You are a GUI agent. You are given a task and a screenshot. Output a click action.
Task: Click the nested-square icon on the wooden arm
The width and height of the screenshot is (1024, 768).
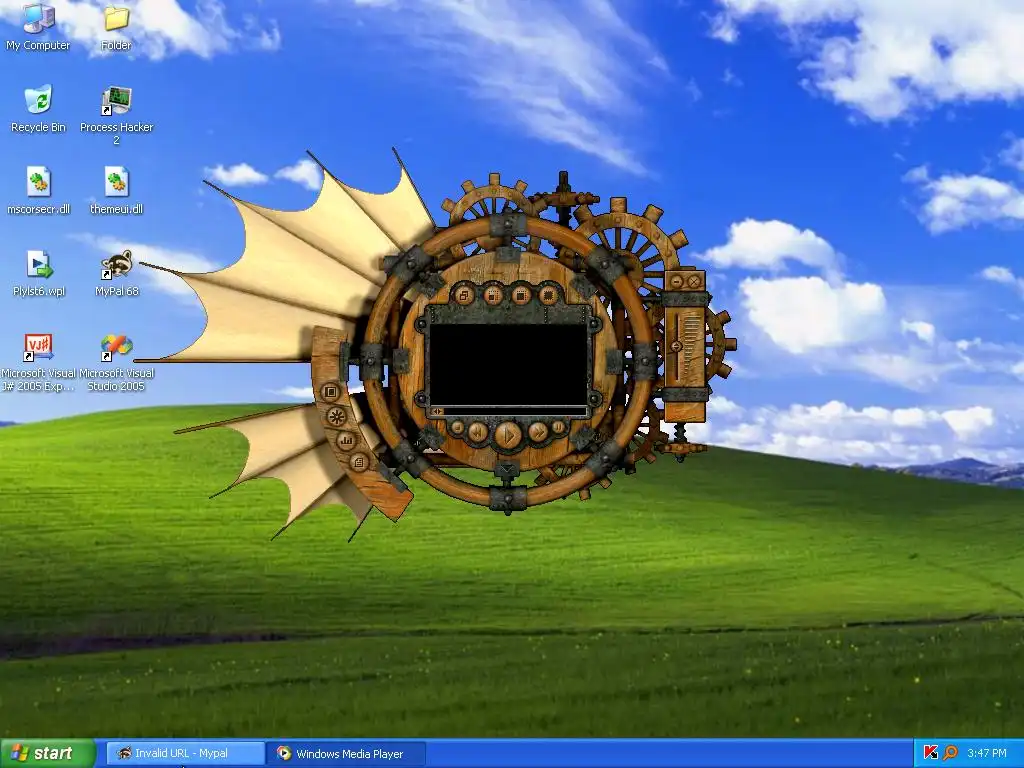[x=330, y=392]
